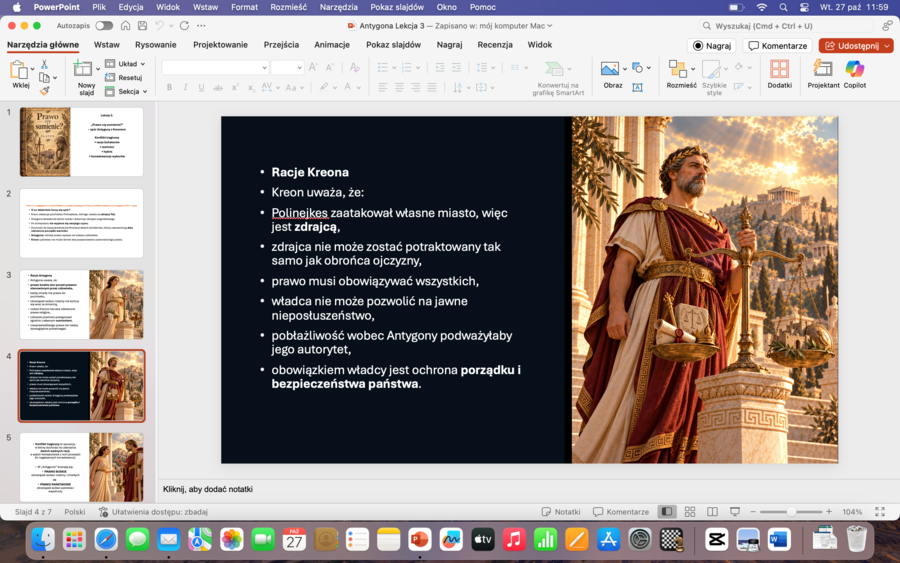Toggle Komentarze pane in status bar

pyautogui.click(x=621, y=511)
